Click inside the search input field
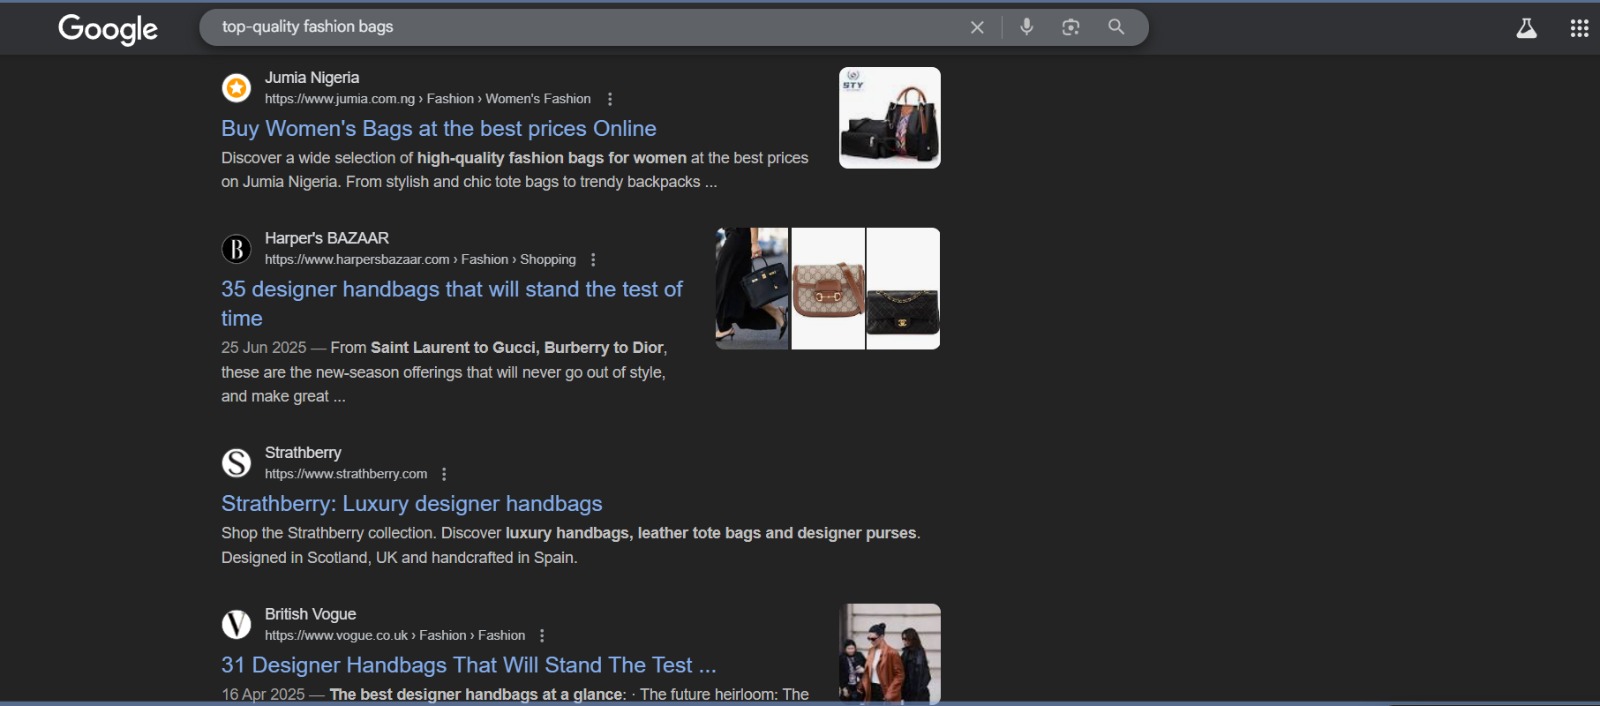 [x=580, y=27]
